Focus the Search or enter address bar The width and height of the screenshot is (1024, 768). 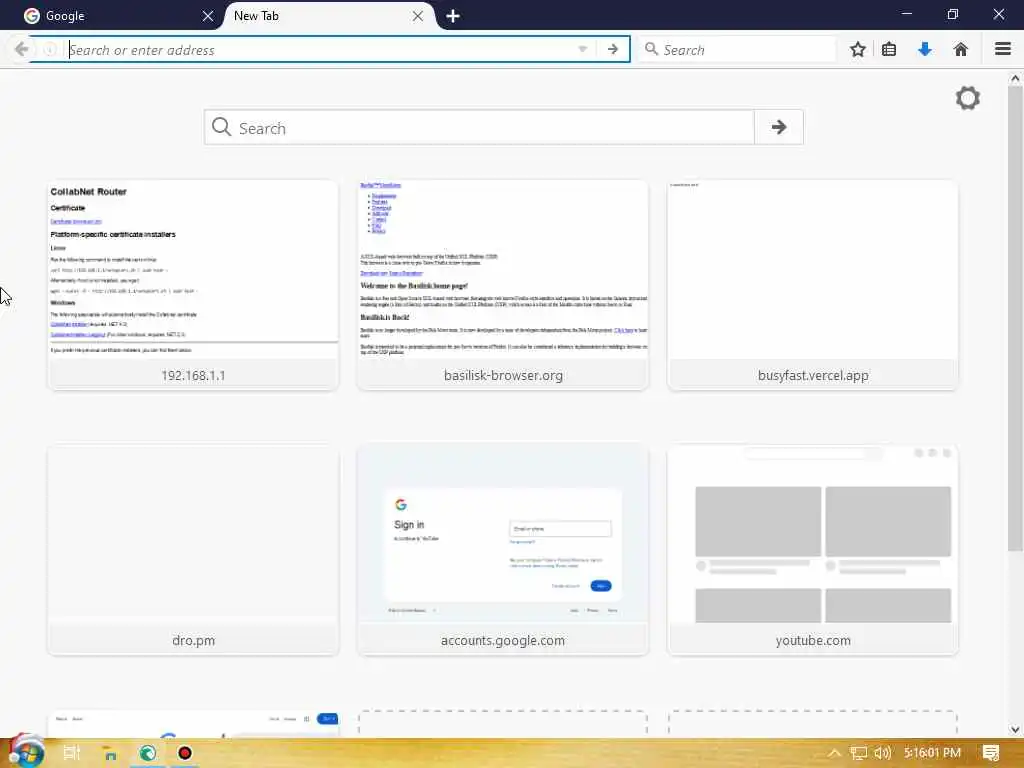coord(320,50)
